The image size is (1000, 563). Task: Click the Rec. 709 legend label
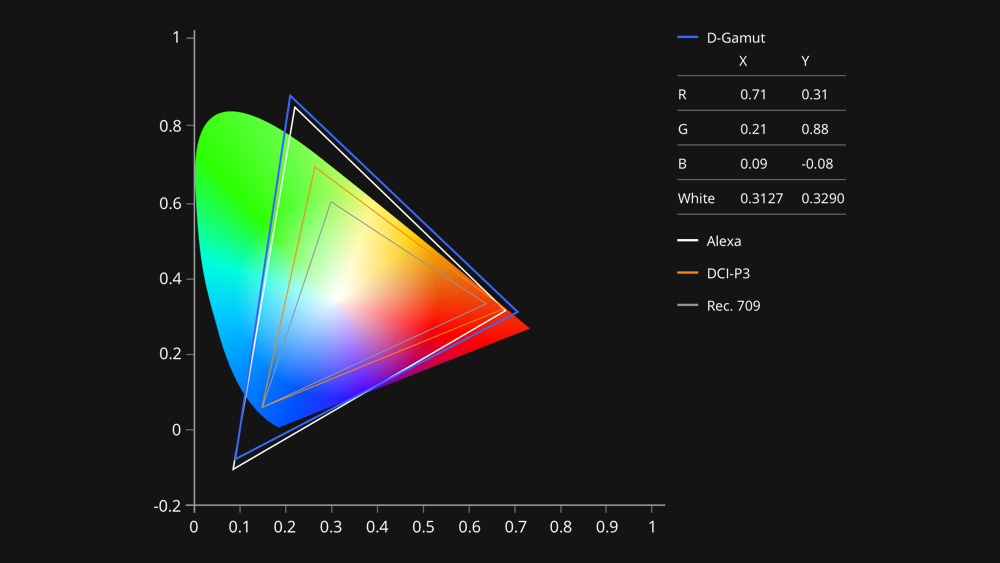[x=733, y=306]
